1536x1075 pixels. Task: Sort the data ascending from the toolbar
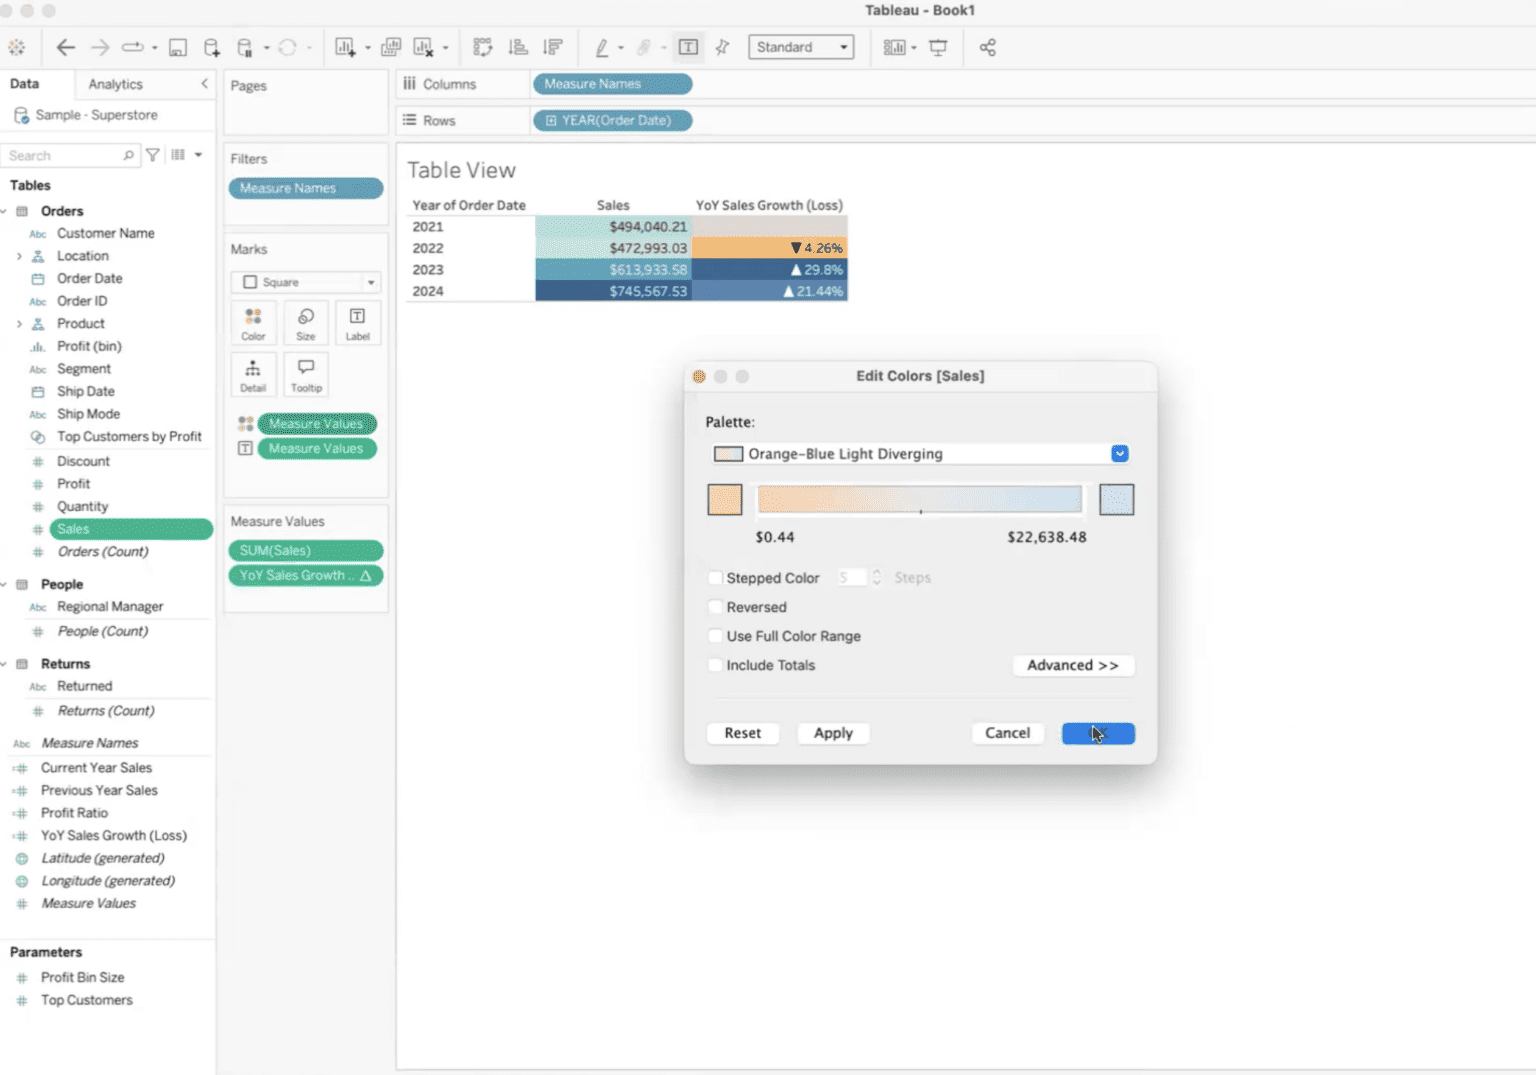[517, 47]
